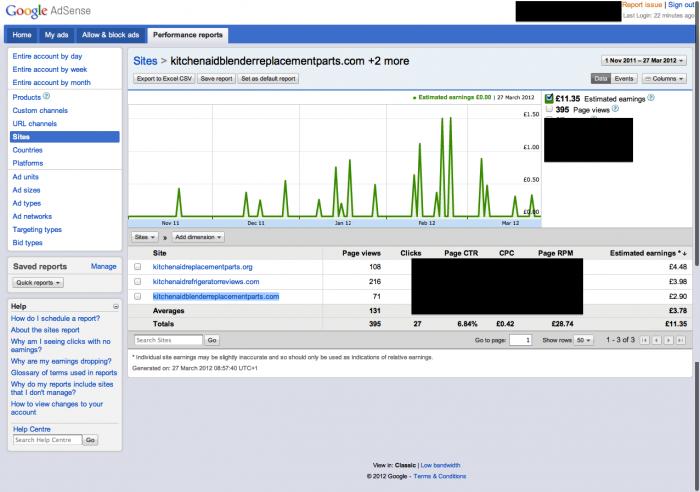Click Low bandwidth view link
This screenshot has width=700, height=492.
(x=440, y=465)
